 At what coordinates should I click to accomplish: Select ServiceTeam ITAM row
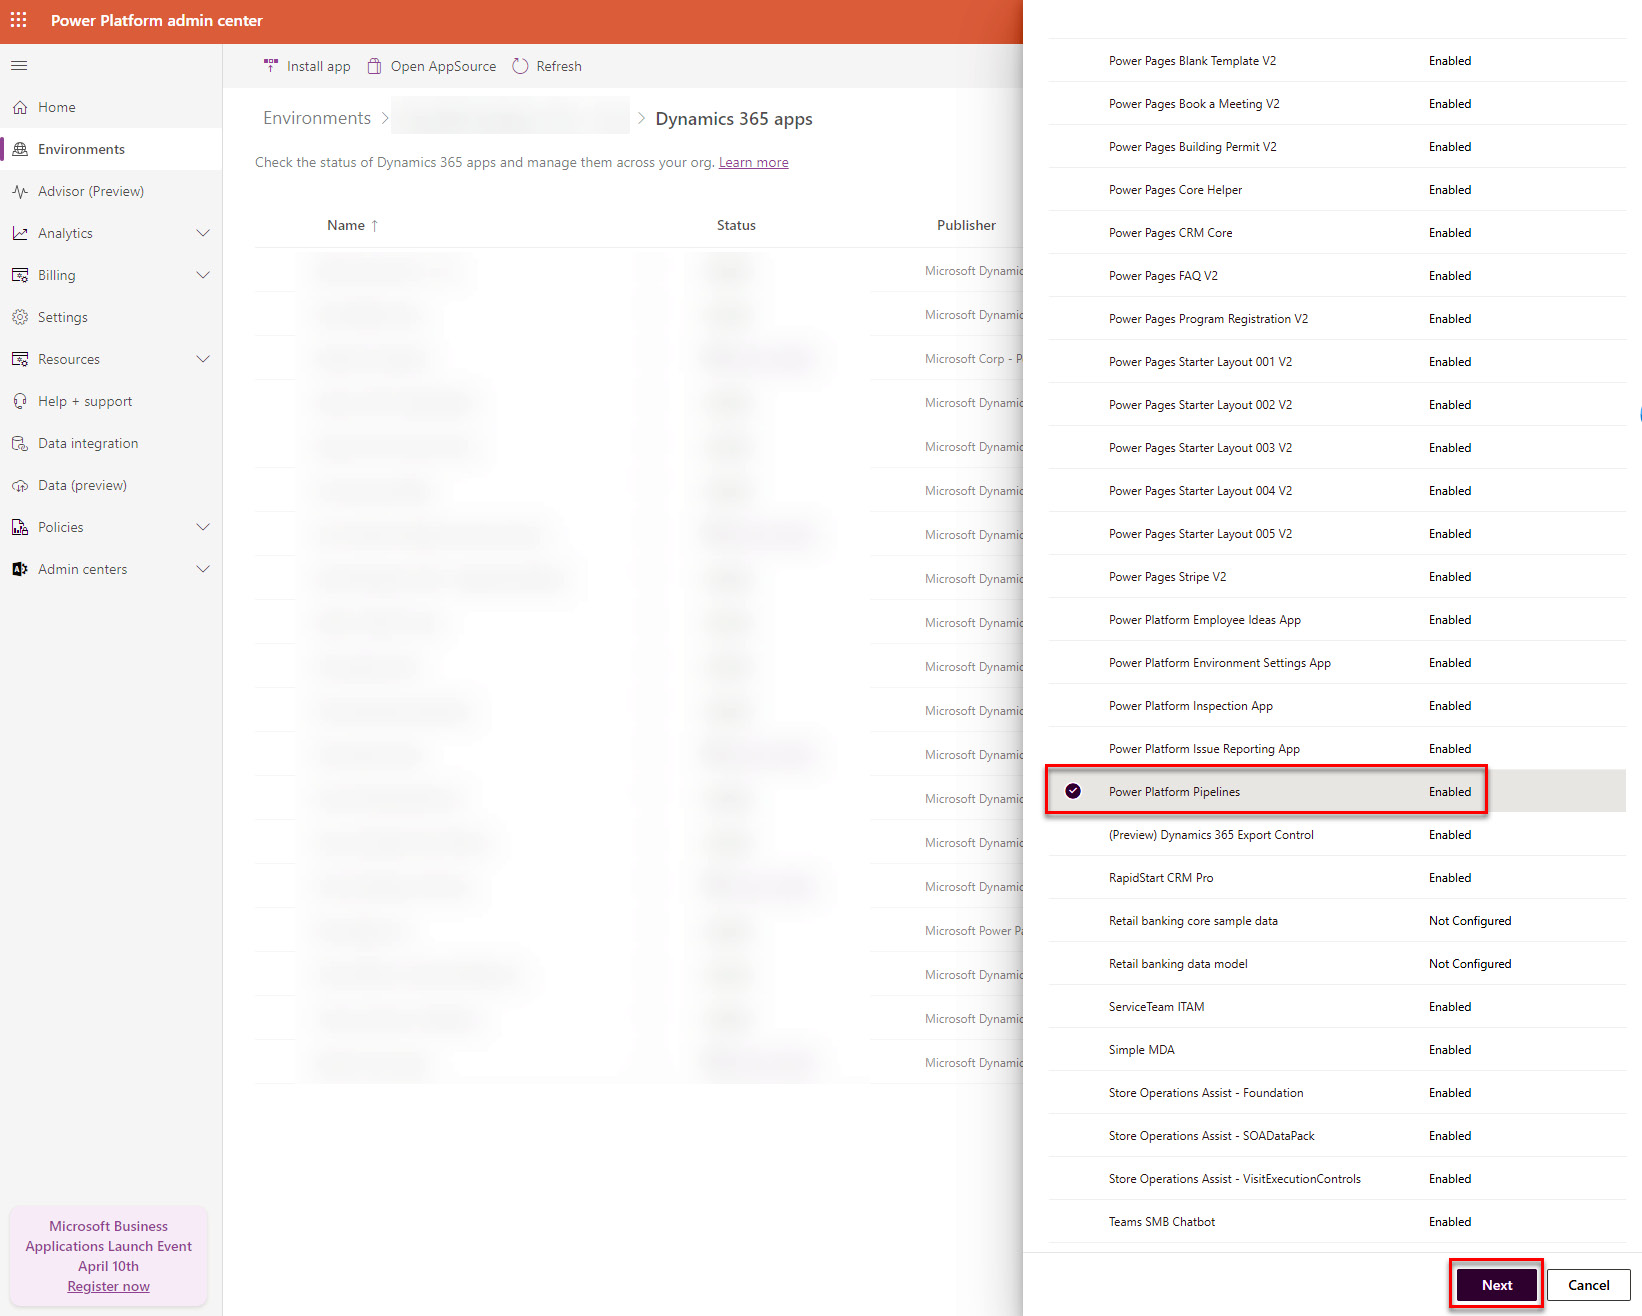(x=1337, y=1007)
